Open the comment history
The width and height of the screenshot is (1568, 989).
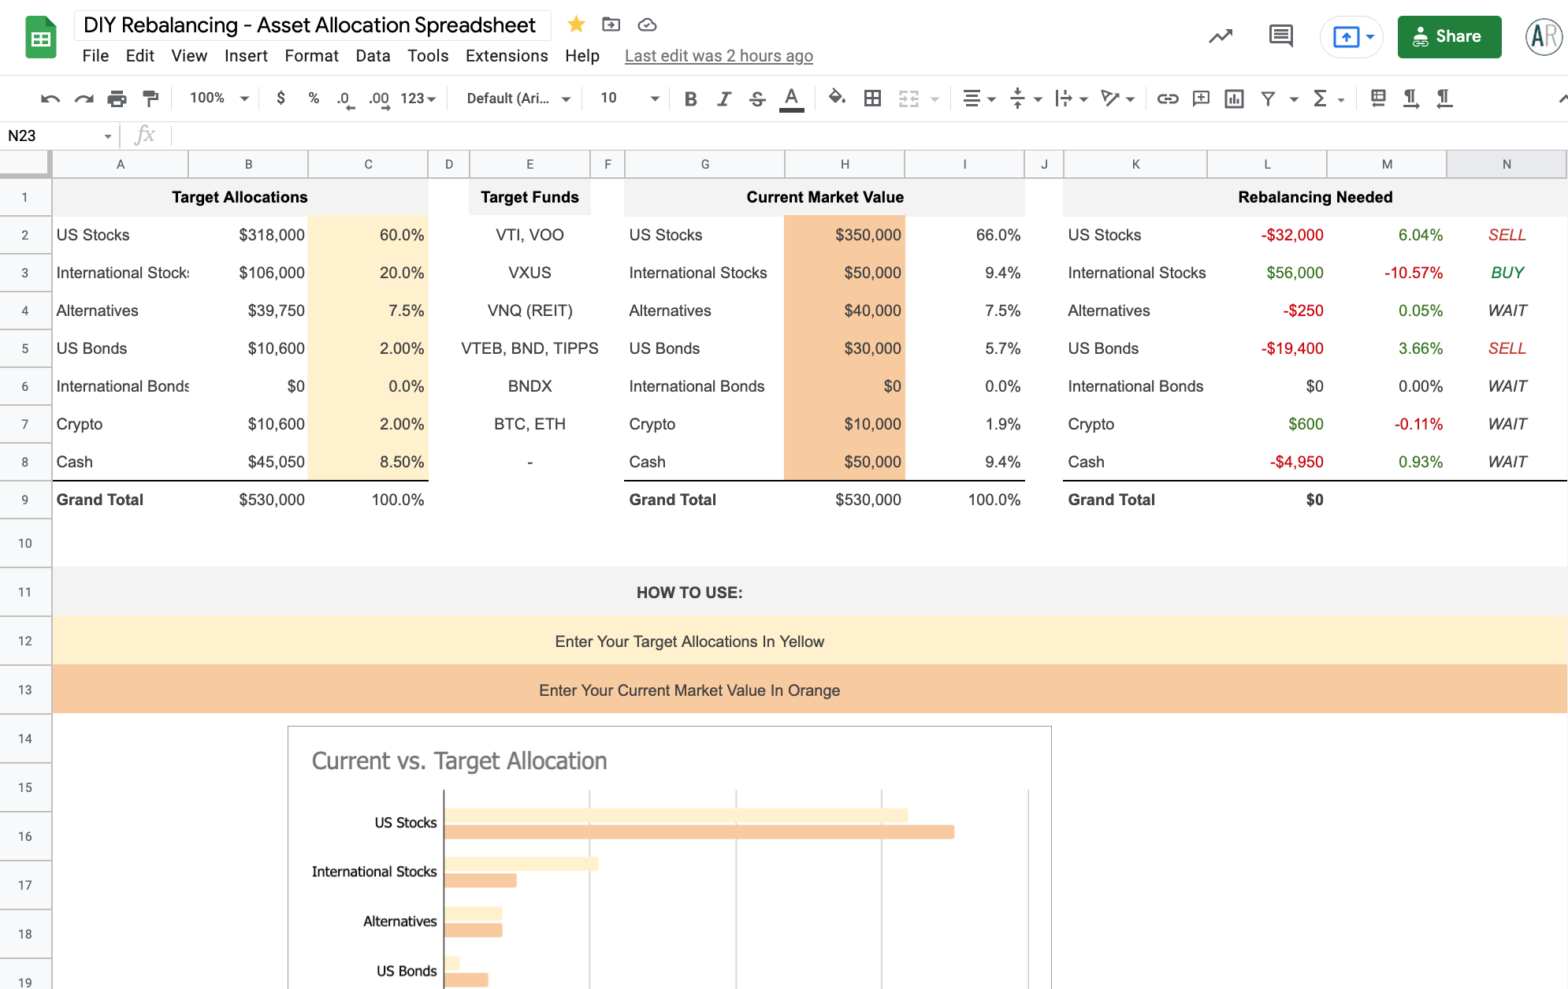coord(1281,36)
